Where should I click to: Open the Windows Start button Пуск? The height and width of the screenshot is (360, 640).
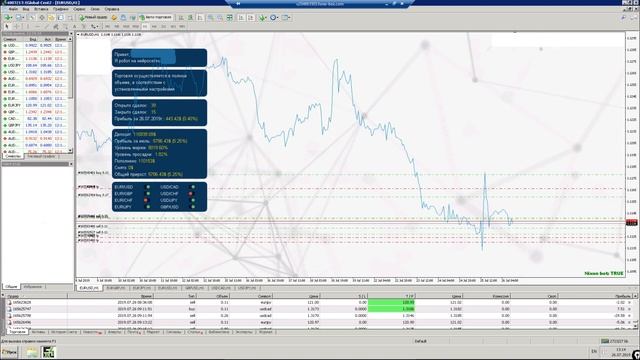point(10,352)
